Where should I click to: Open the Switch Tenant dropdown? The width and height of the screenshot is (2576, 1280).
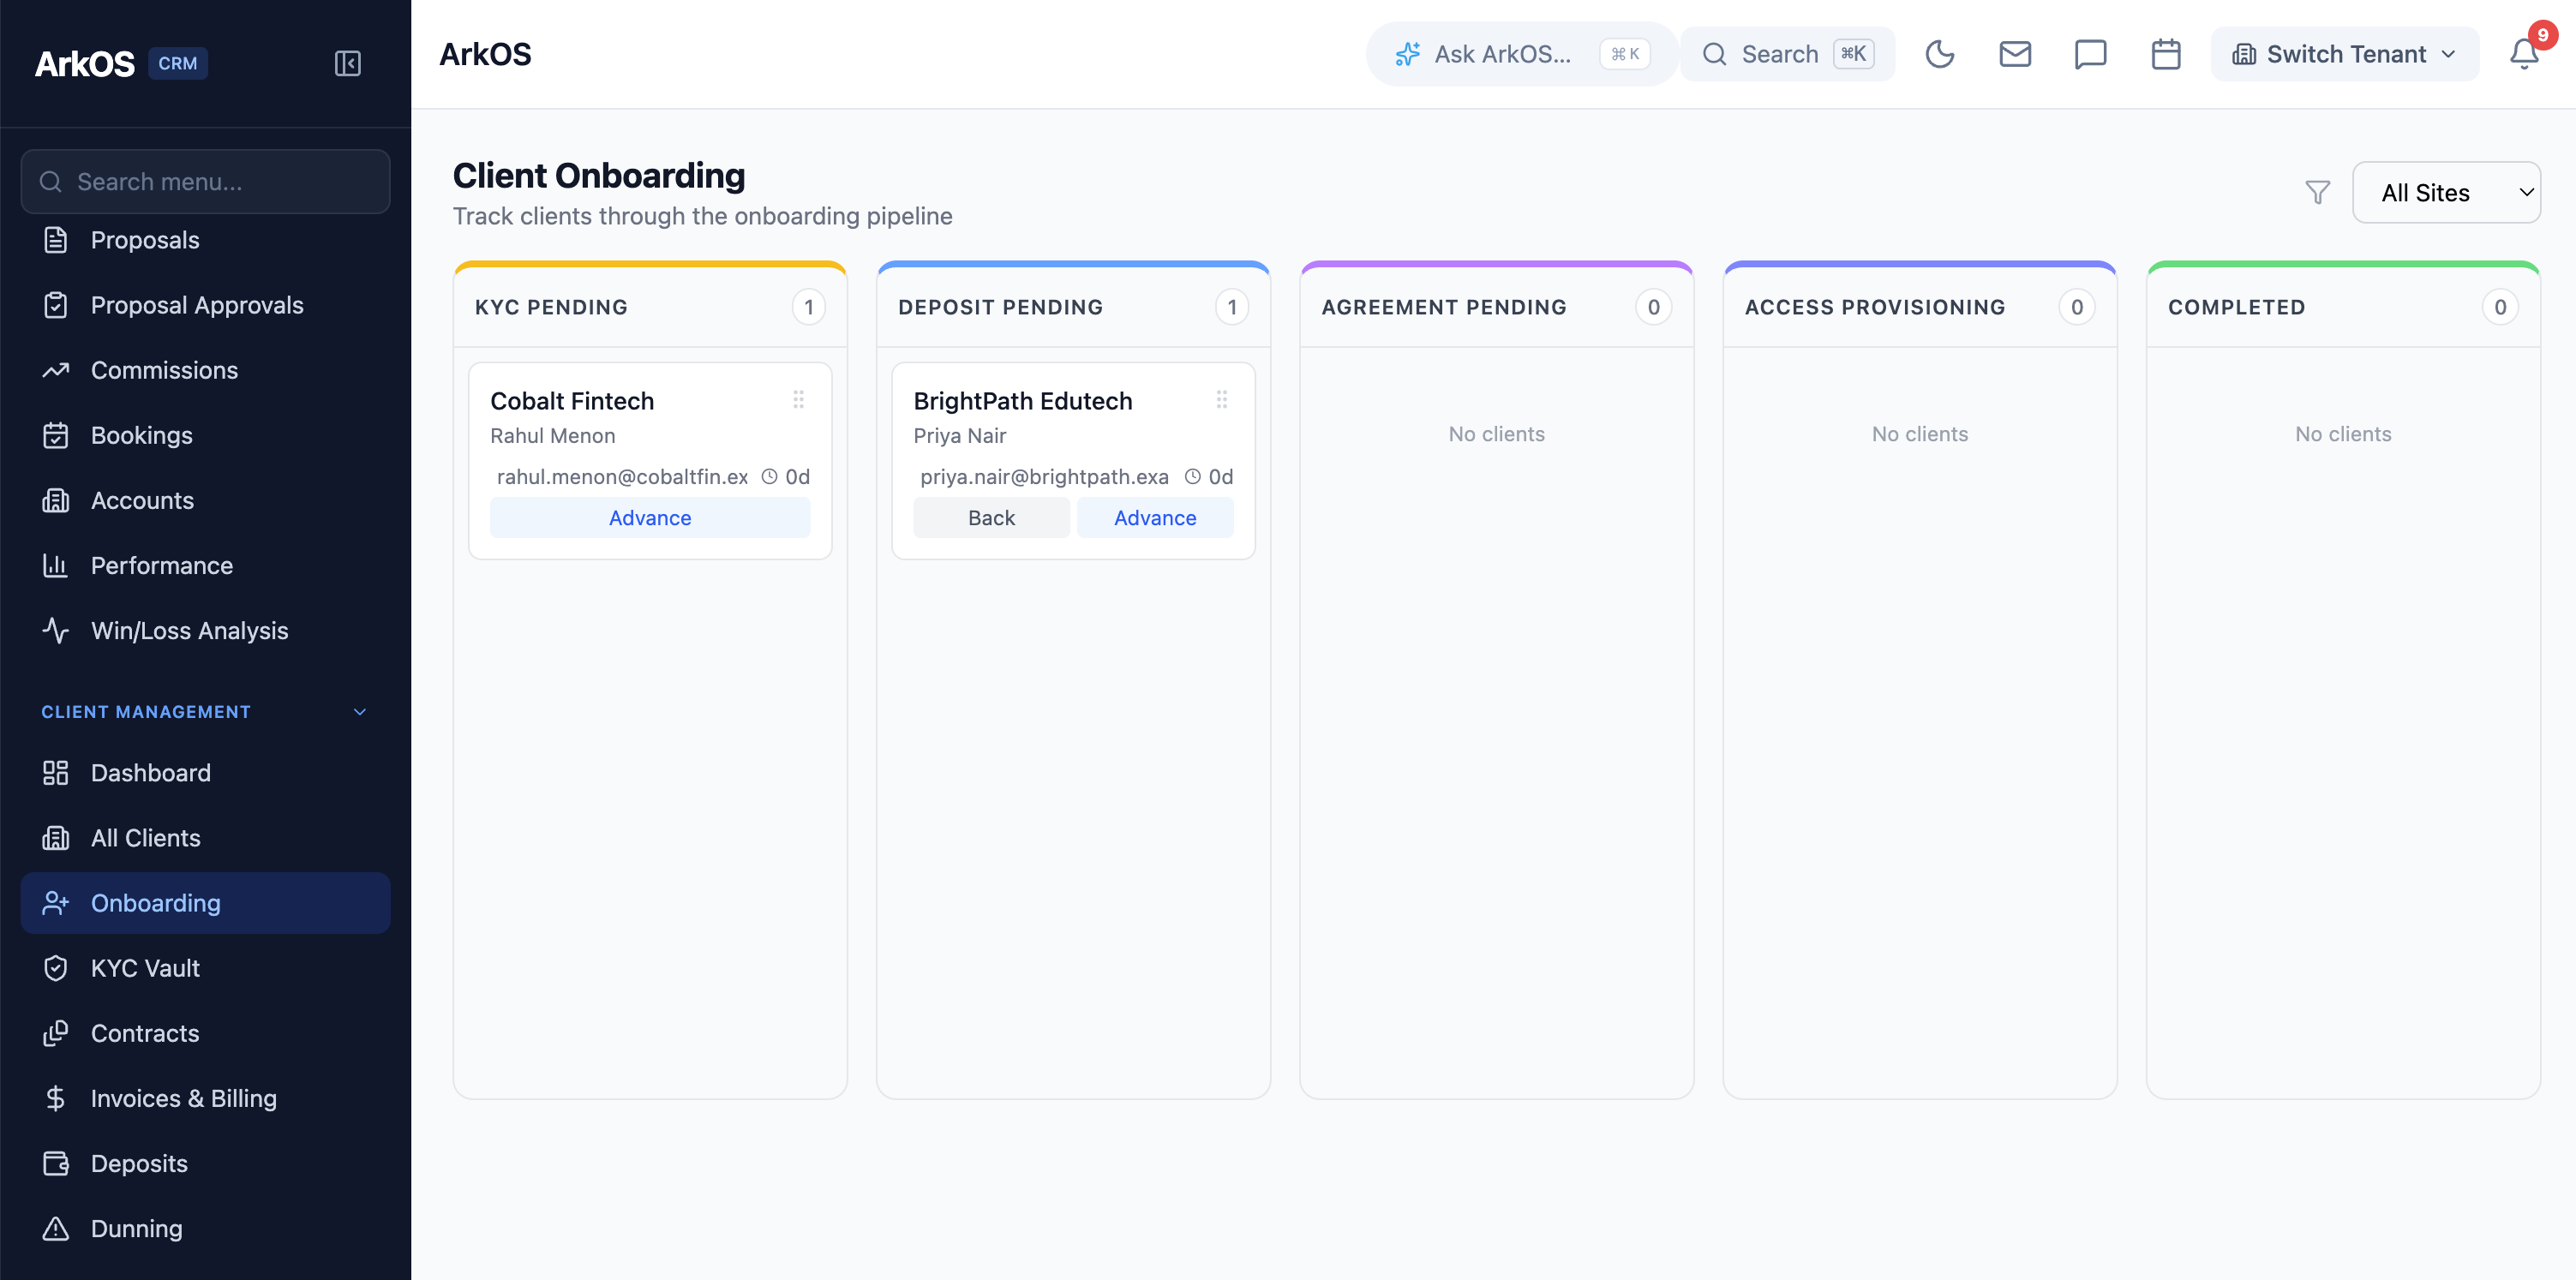coord(2344,54)
